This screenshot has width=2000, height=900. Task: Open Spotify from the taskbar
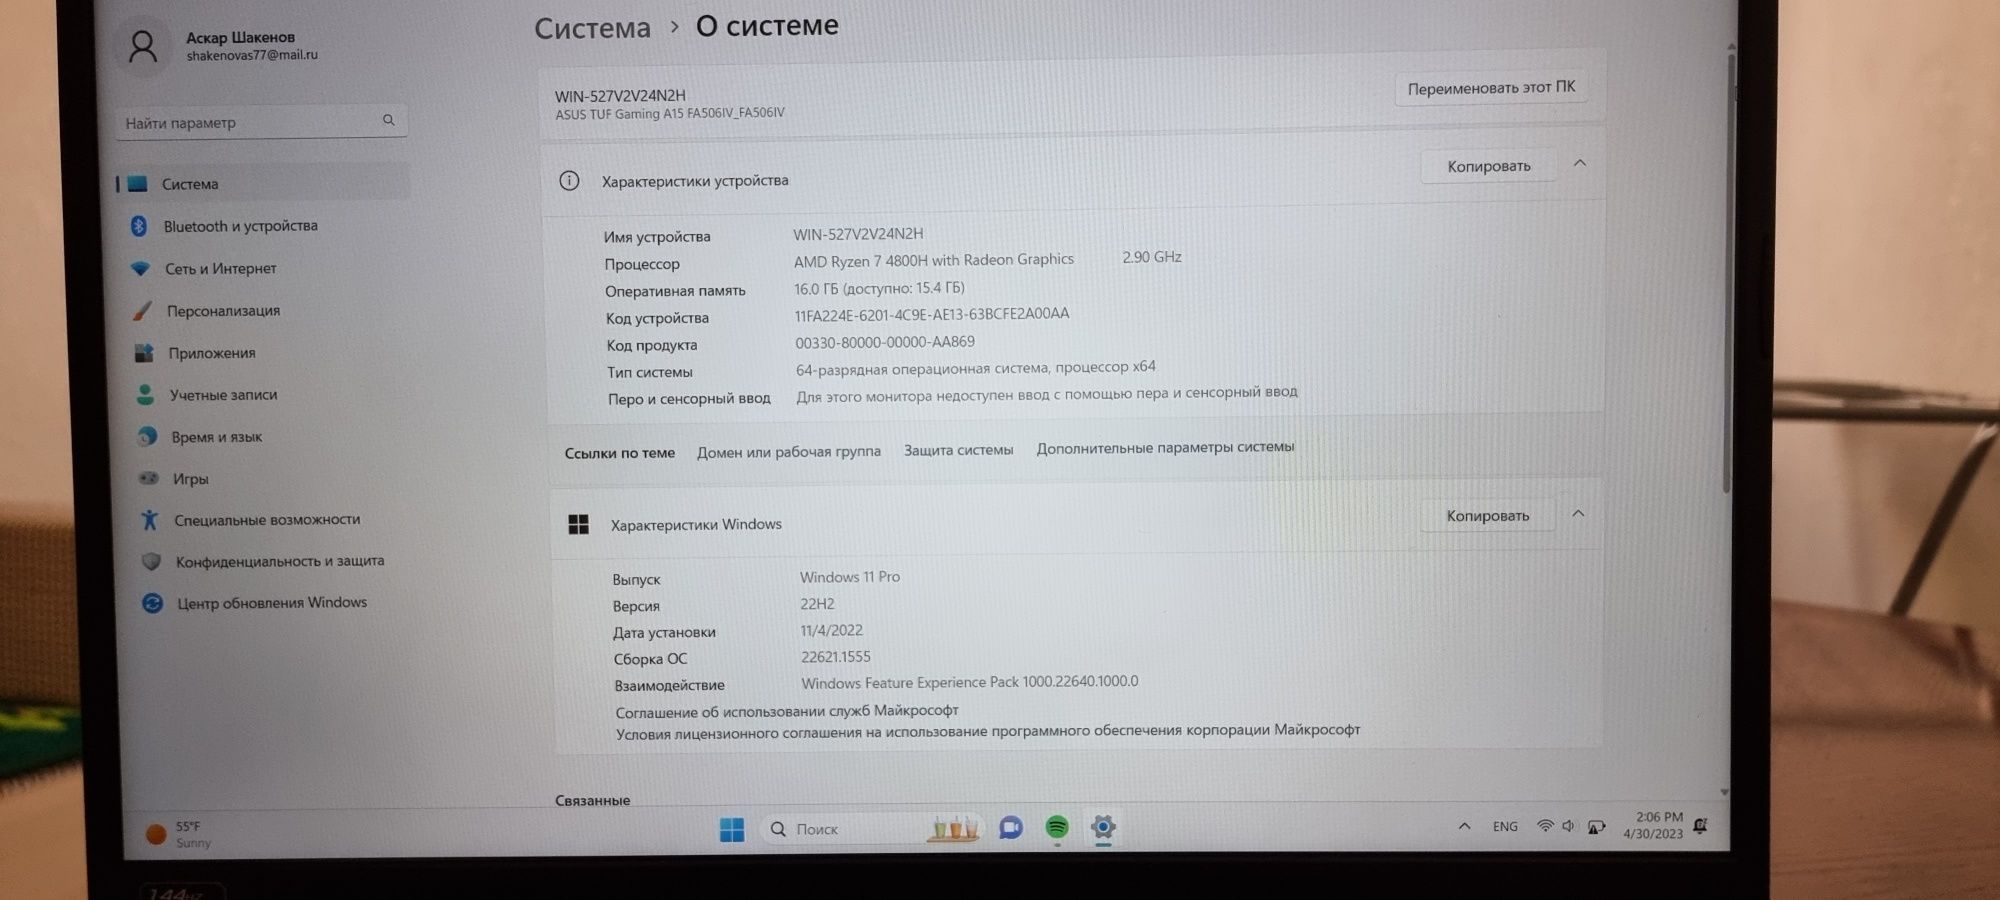pyautogui.click(x=1057, y=827)
